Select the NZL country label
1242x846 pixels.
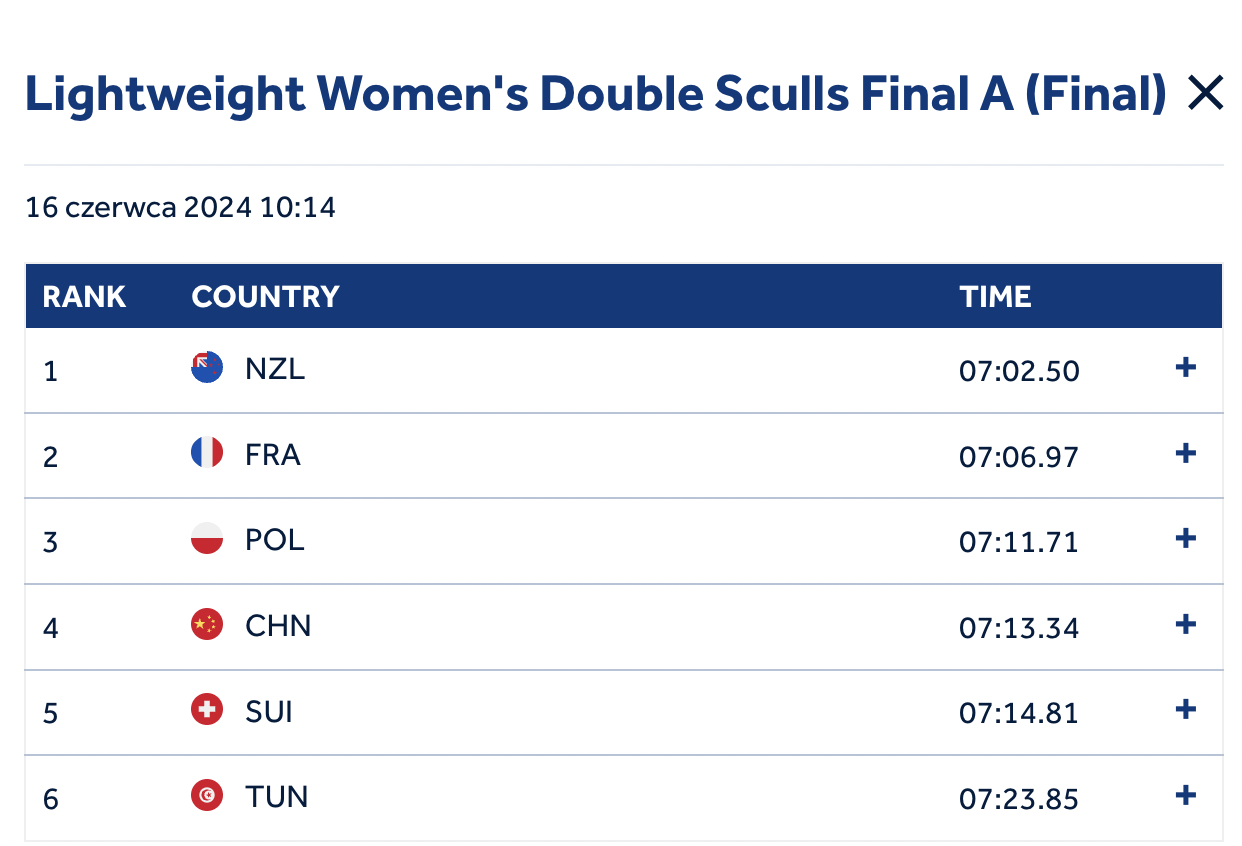tap(275, 369)
